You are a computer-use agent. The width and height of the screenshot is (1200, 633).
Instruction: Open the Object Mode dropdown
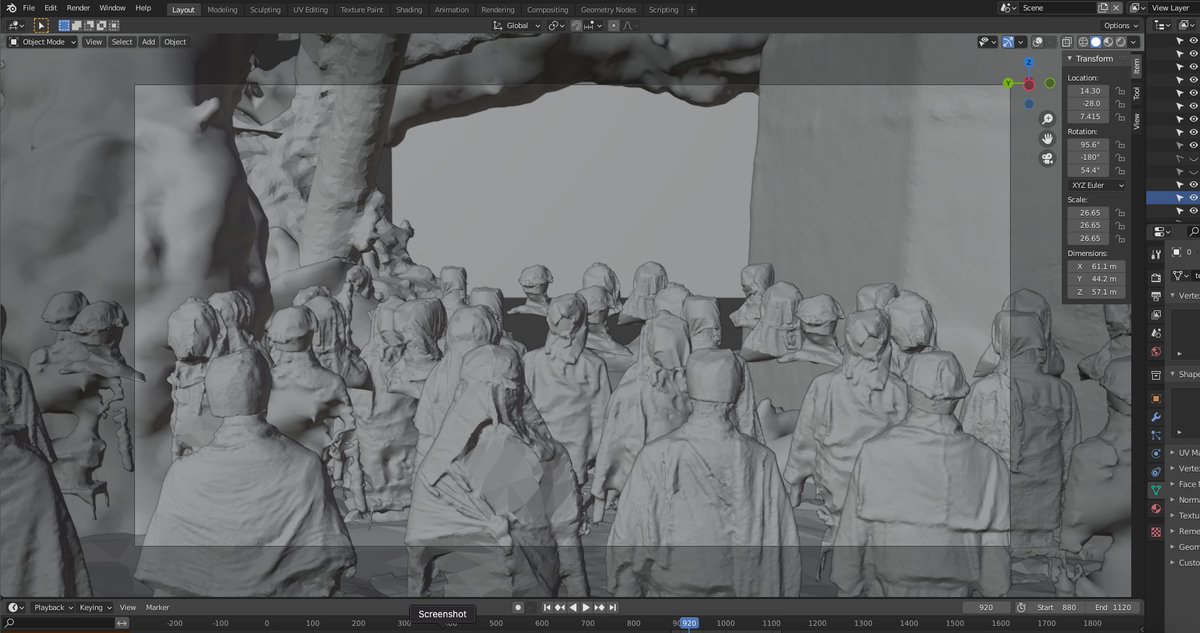coord(43,42)
